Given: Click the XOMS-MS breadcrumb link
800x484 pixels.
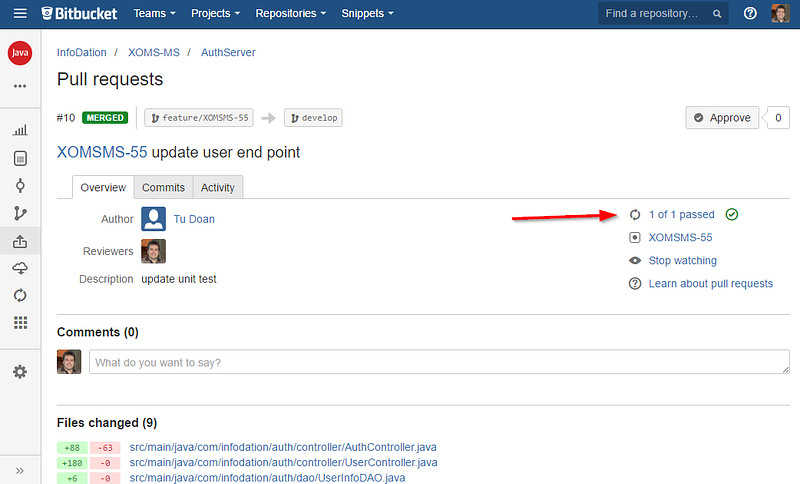Looking at the screenshot, I should click(154, 53).
